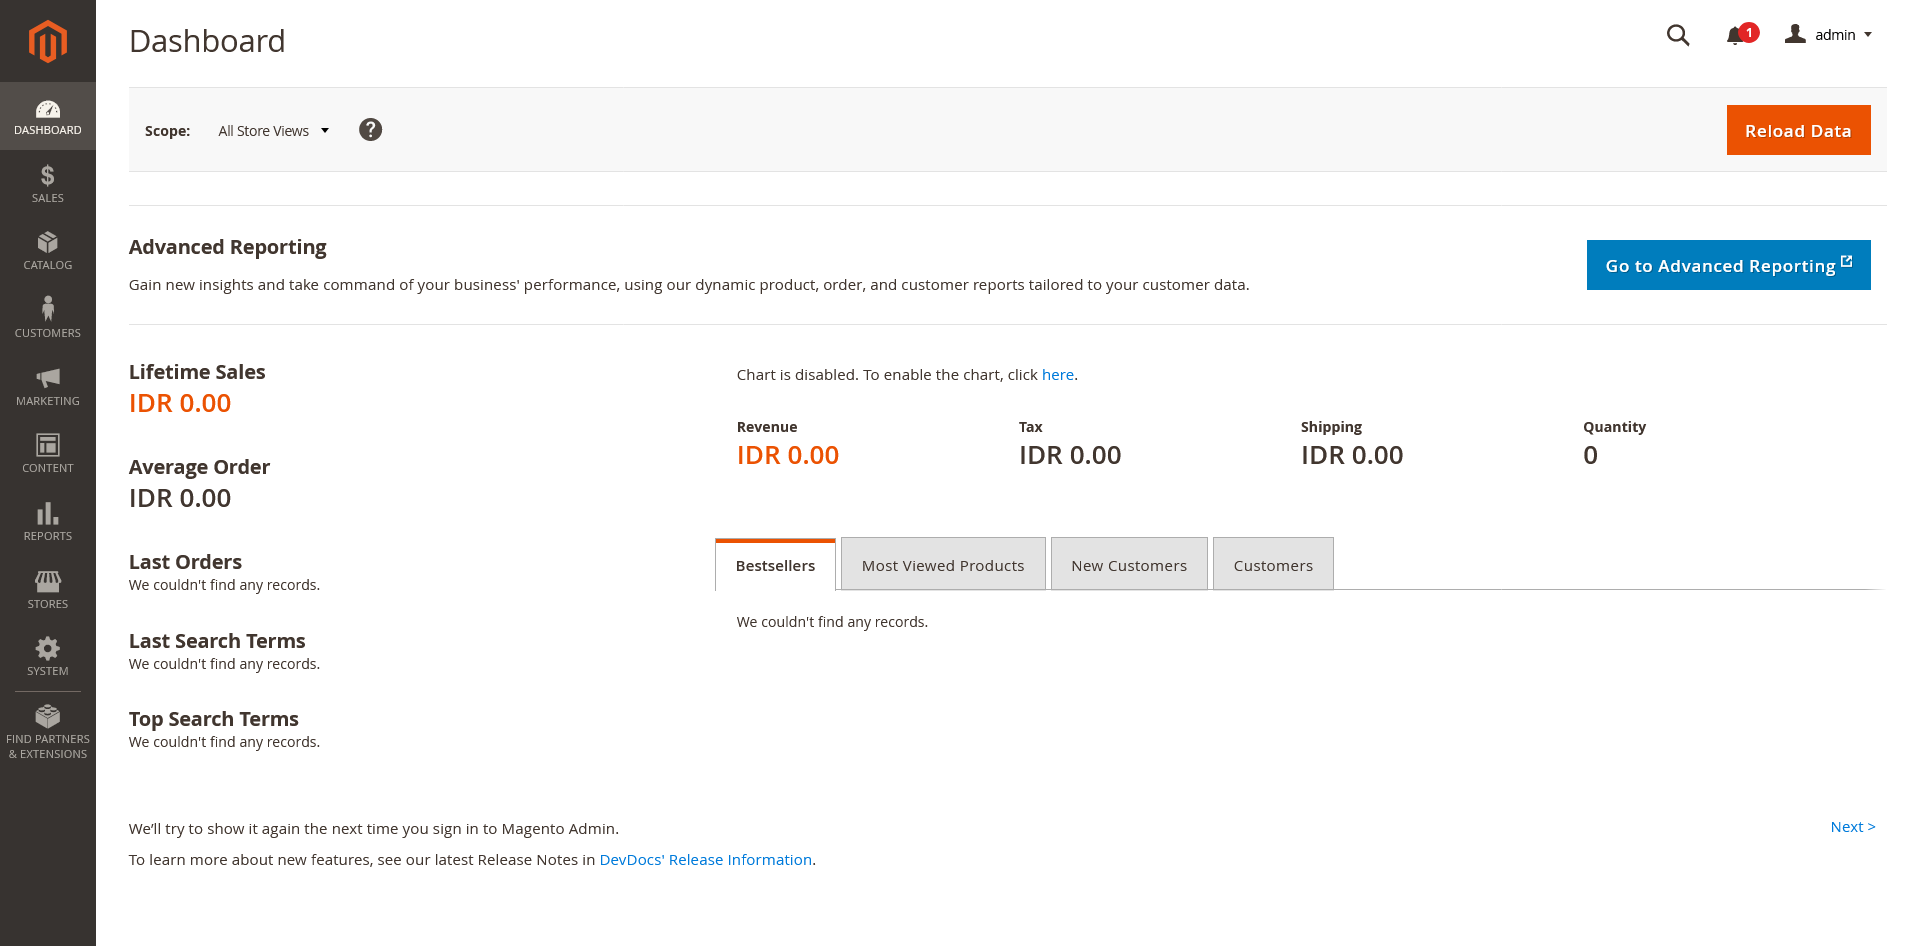Open the Content sidebar menu
Image resolution: width=1919 pixels, height=946 pixels.
point(48,454)
